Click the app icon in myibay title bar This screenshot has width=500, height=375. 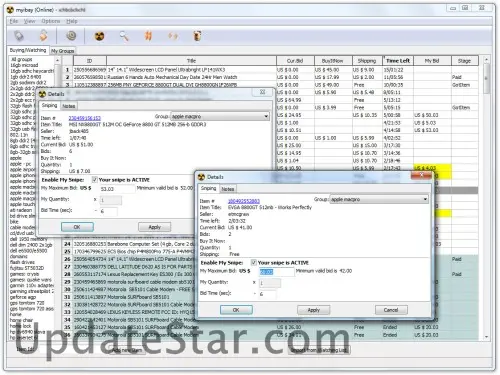pyautogui.click(x=10, y=10)
